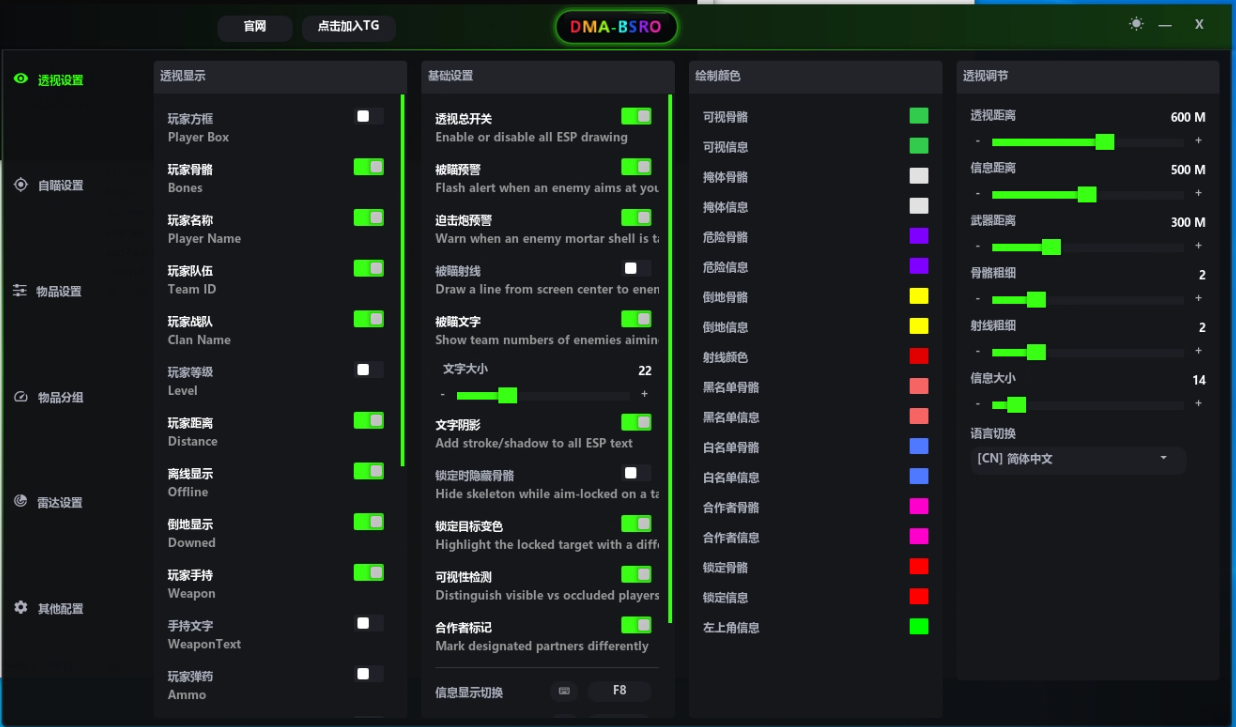Click the F8 hotkey button

619,691
